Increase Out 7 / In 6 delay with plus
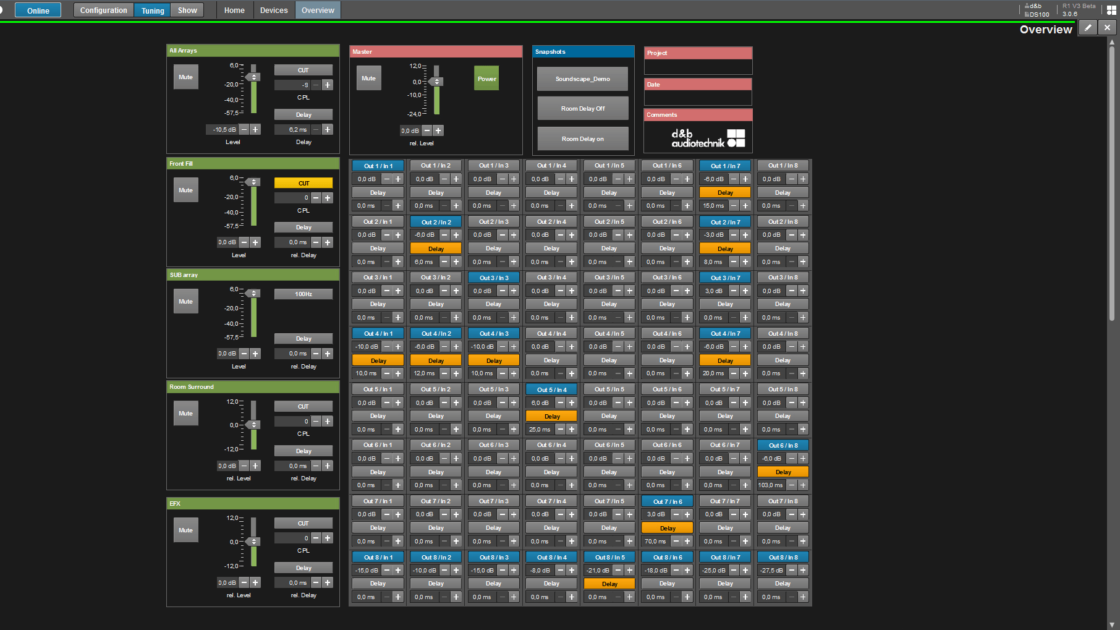1120x630 pixels. 687,541
